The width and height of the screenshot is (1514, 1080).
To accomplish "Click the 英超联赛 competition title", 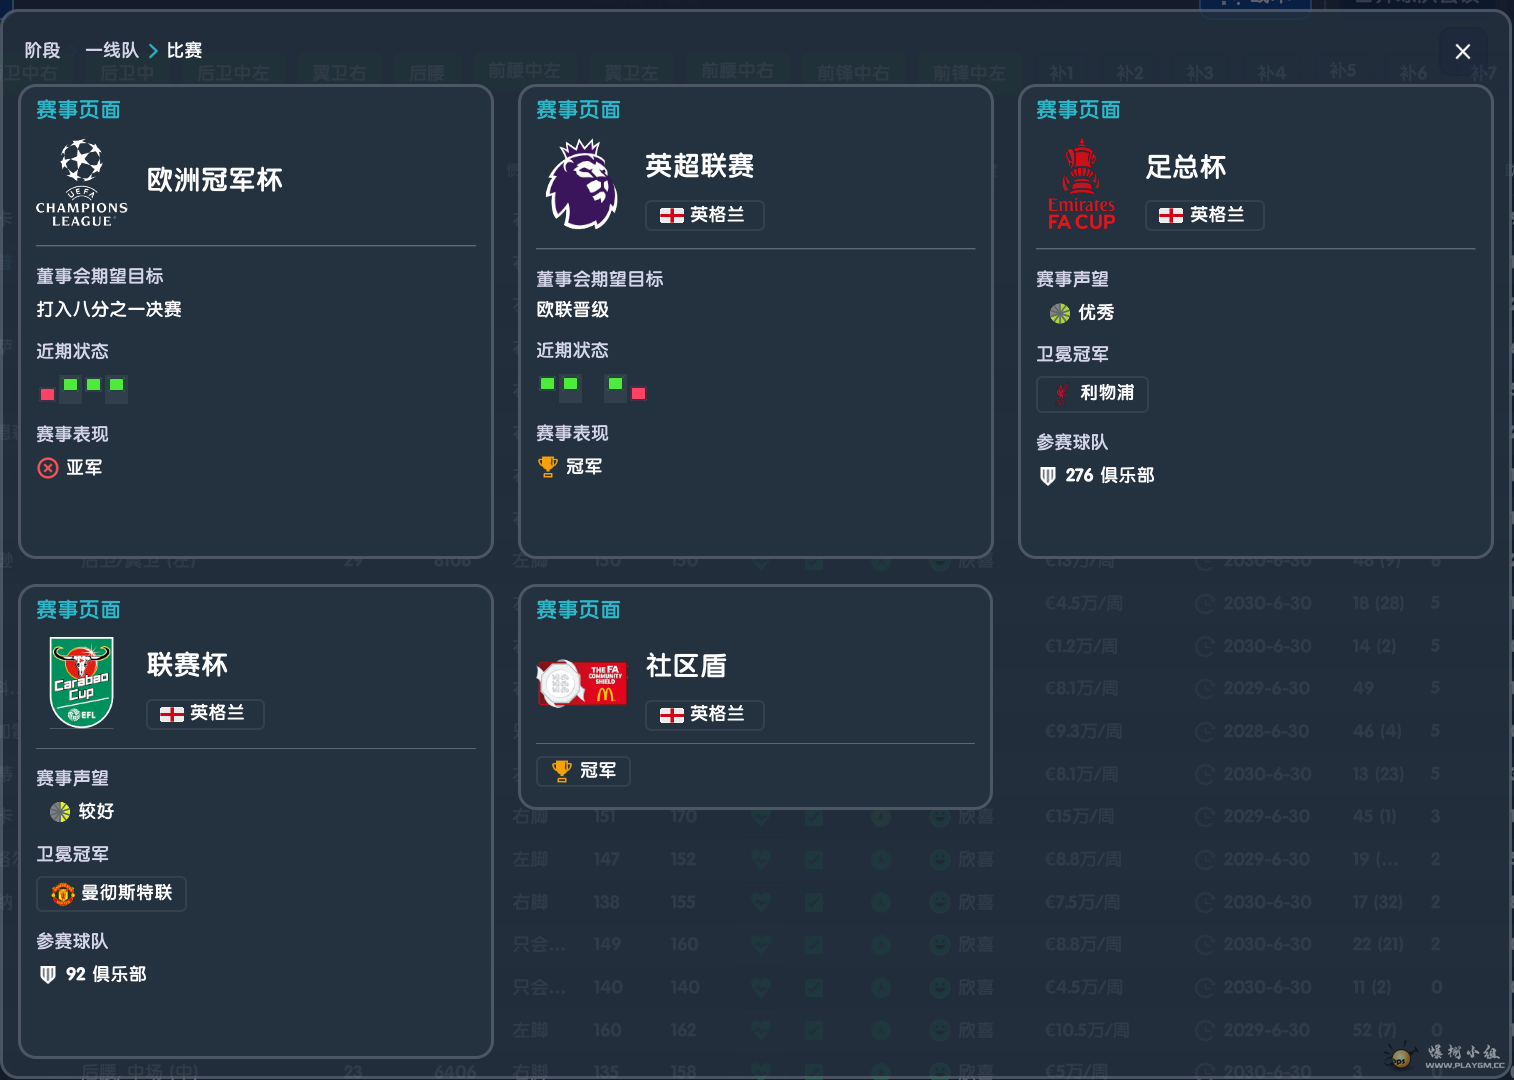I will (700, 166).
